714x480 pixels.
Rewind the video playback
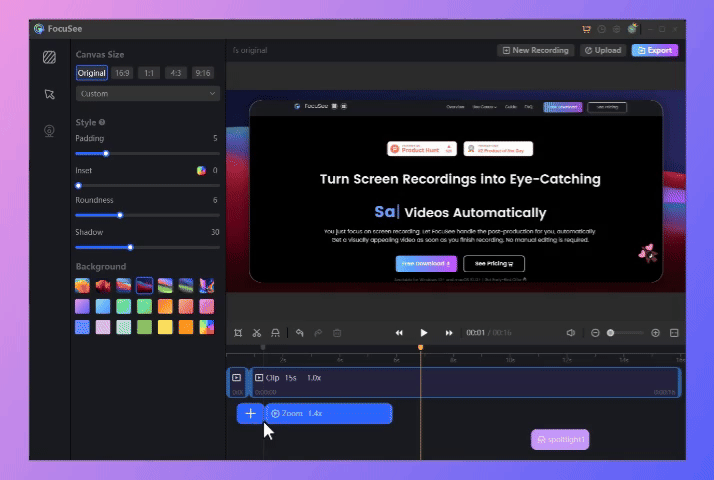[399, 333]
